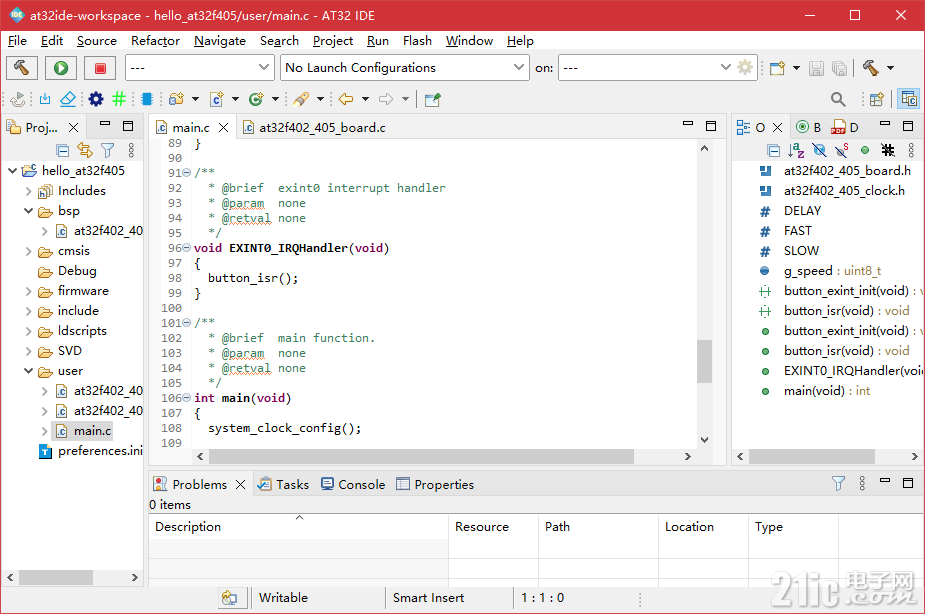Collapse hello_at32f405 project node
The height and width of the screenshot is (614, 925).
click(12, 171)
